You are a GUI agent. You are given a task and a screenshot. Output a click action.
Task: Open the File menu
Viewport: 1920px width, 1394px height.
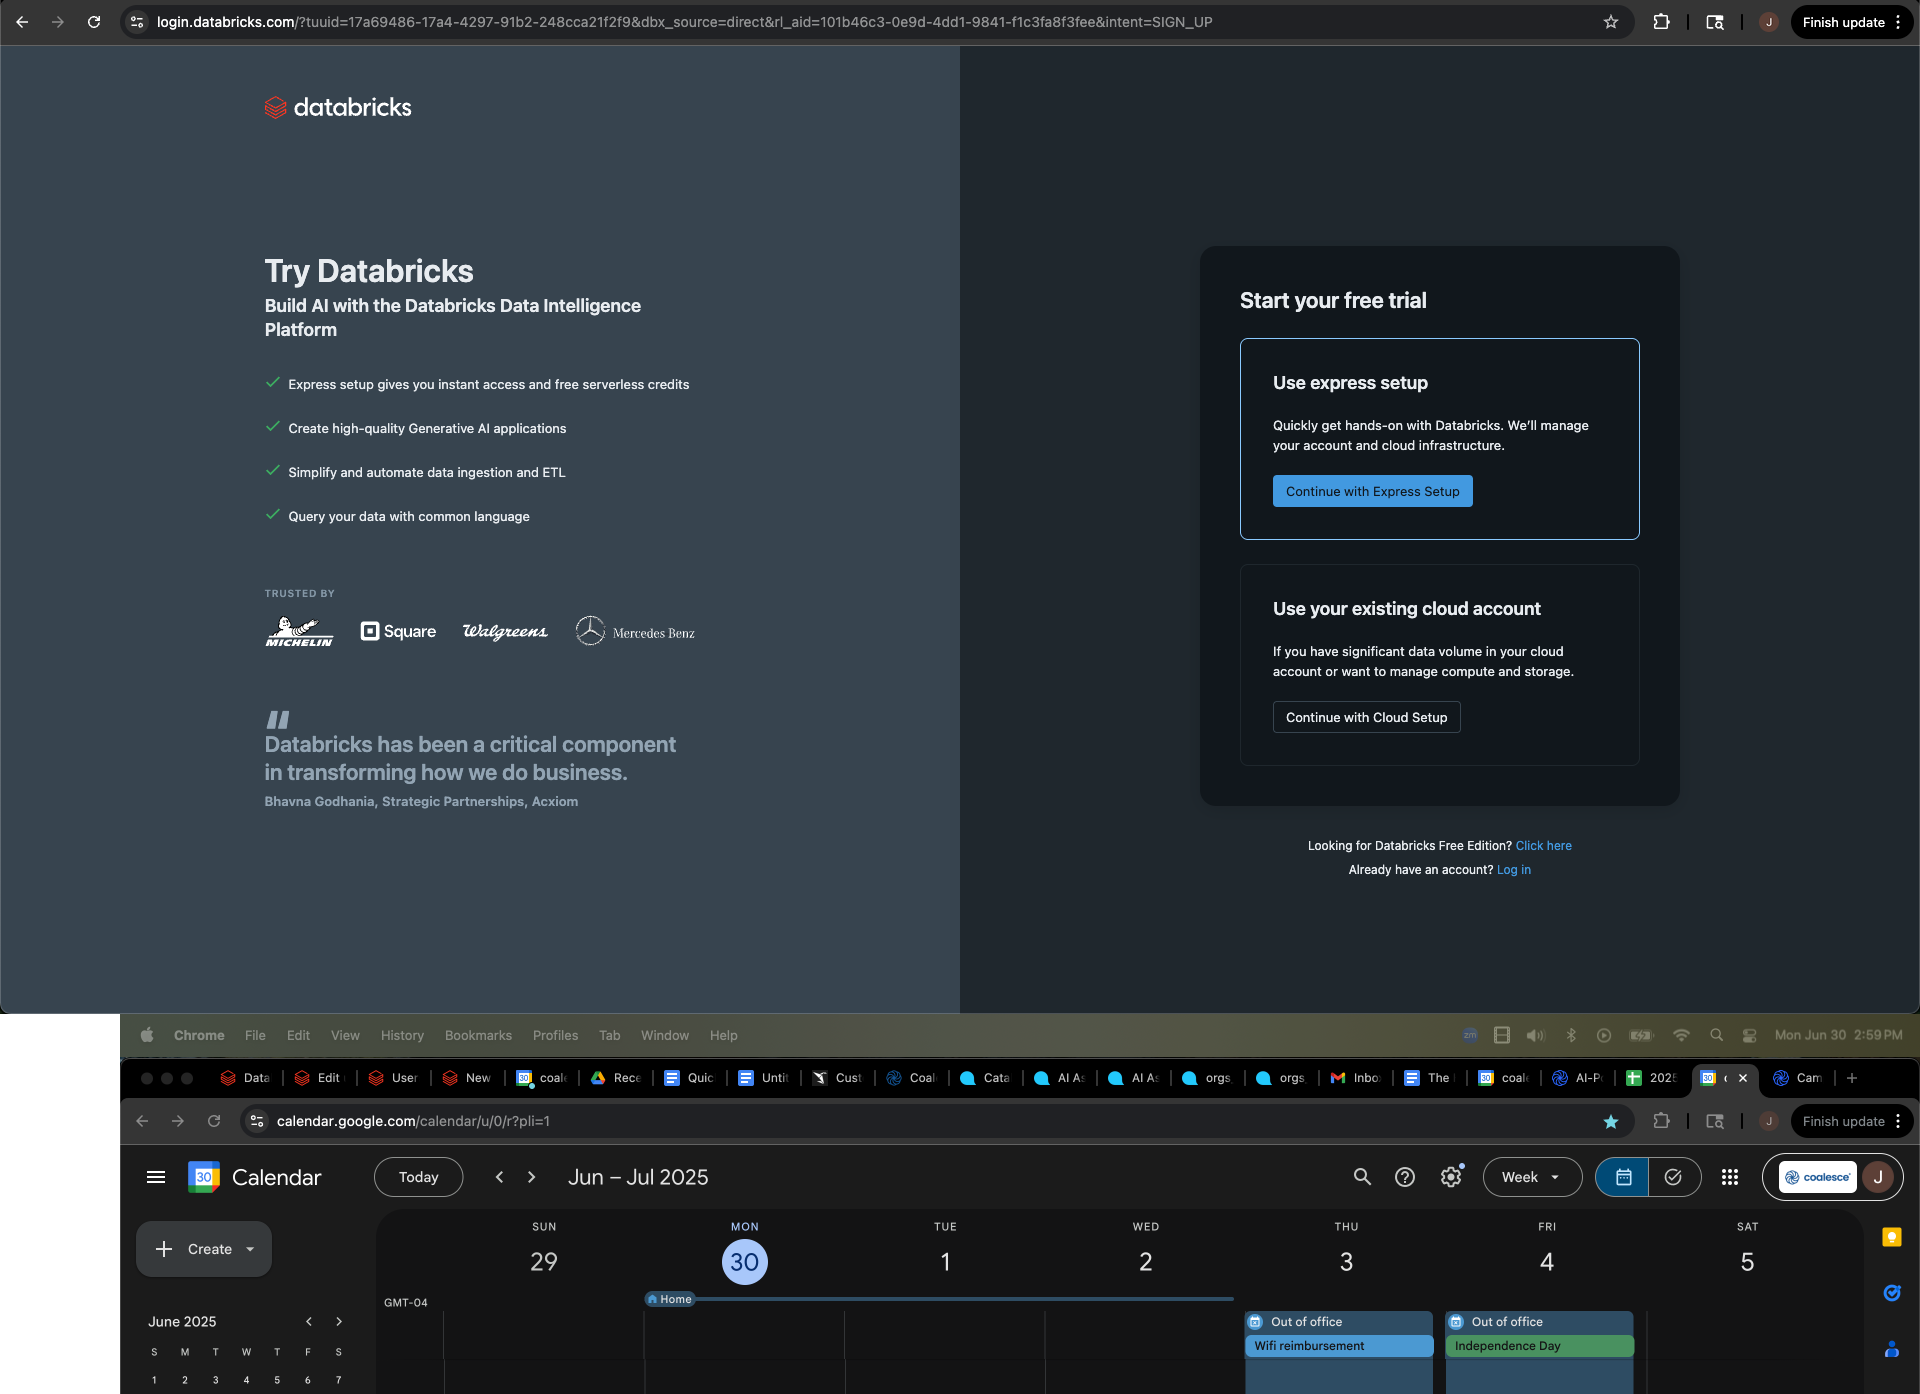pos(255,1035)
